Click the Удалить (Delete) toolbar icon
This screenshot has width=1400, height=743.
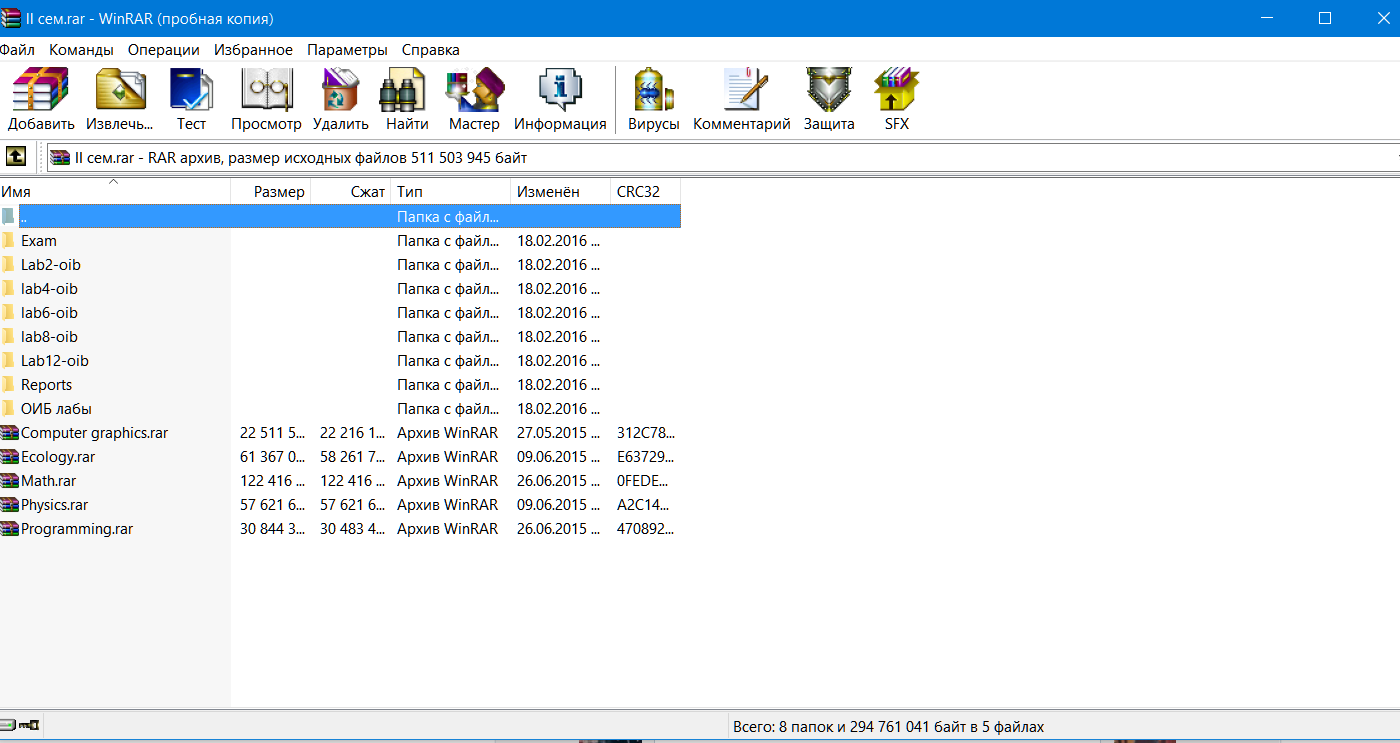tap(340, 90)
